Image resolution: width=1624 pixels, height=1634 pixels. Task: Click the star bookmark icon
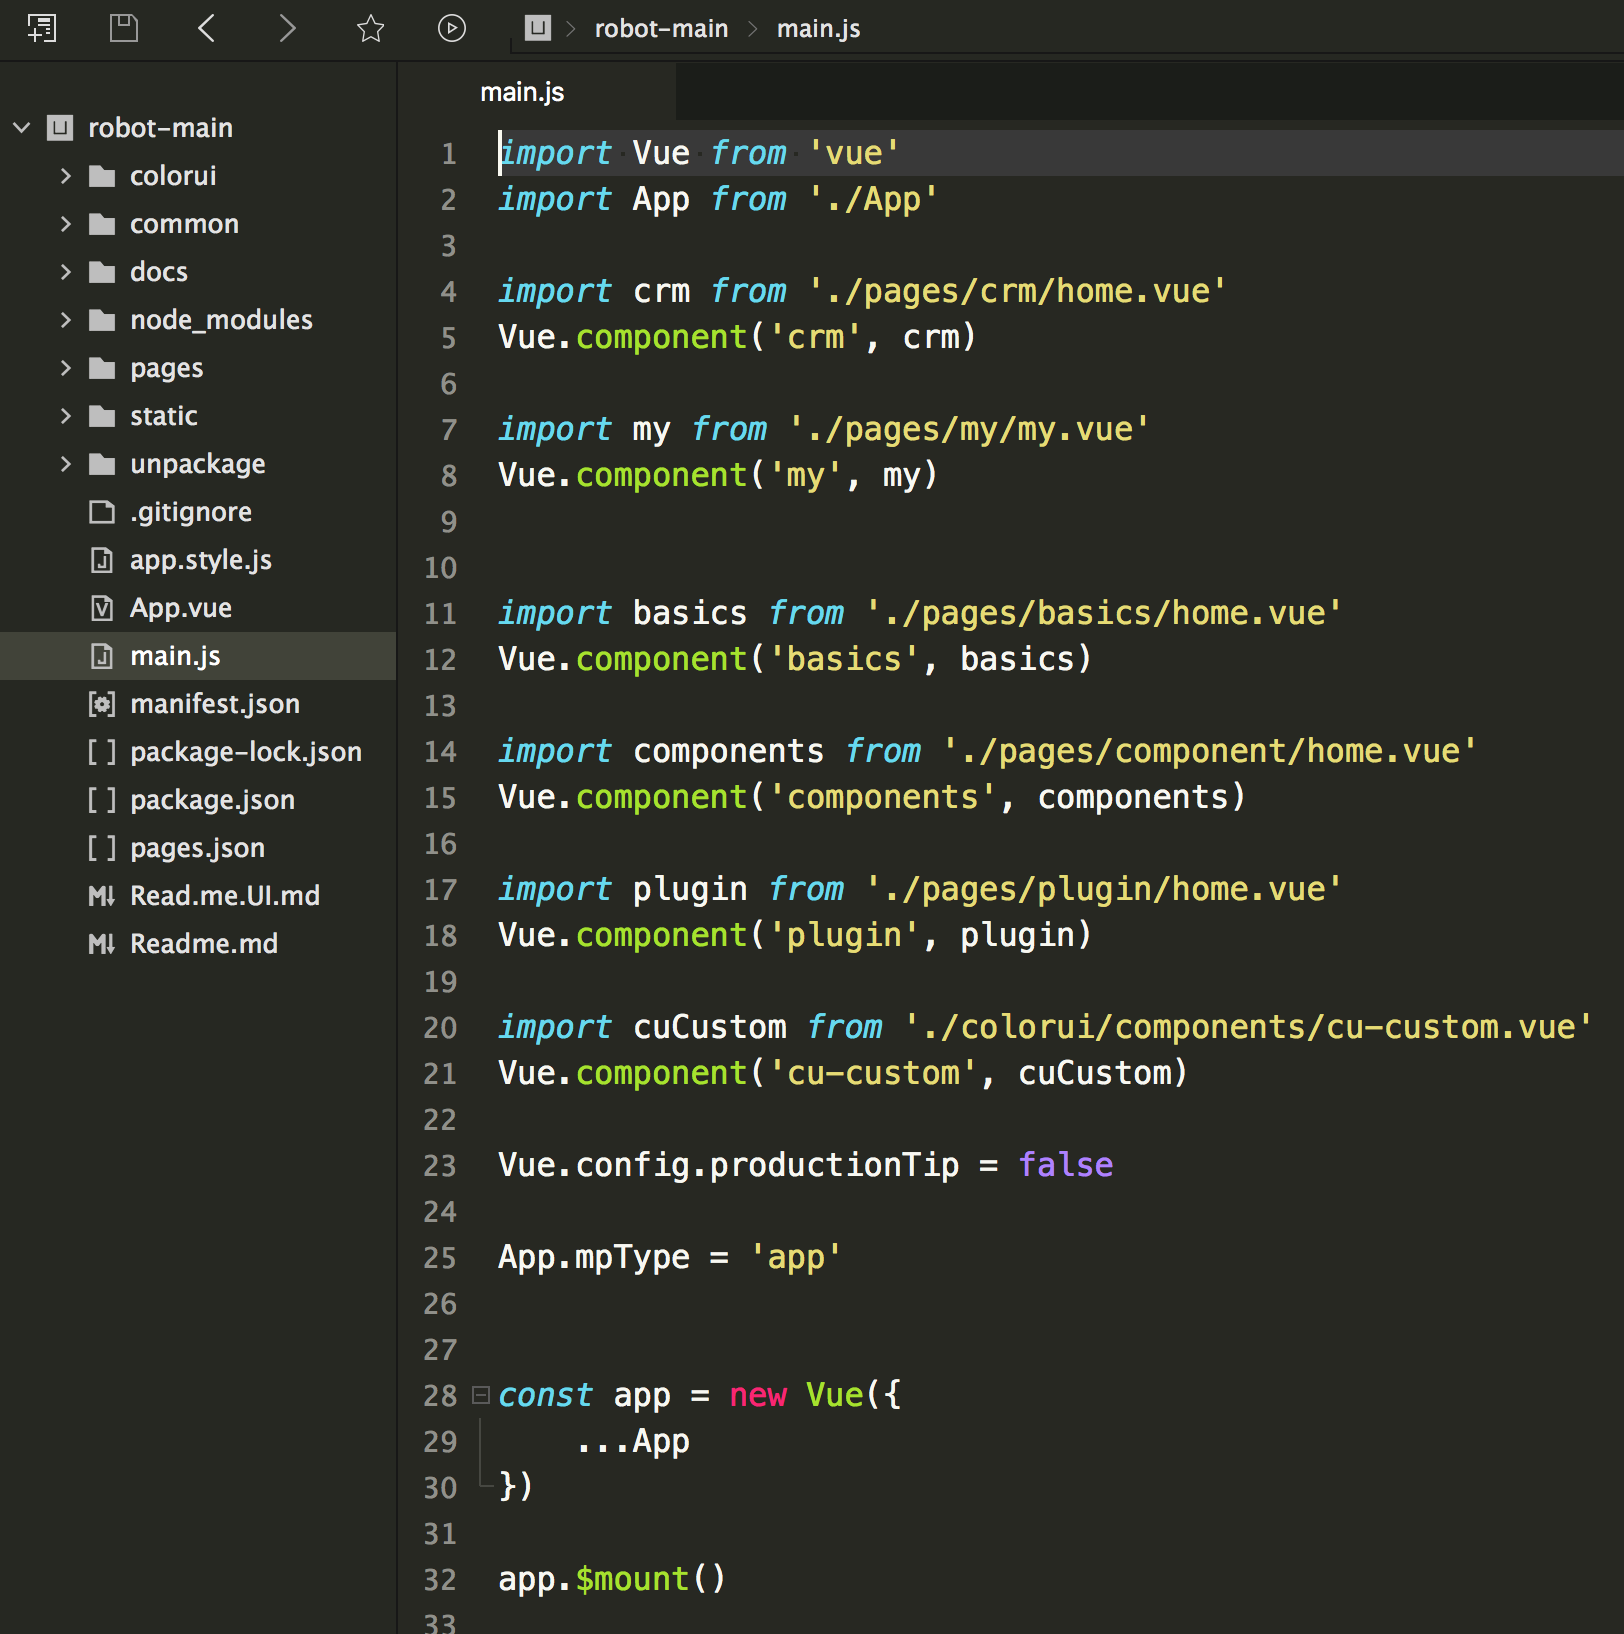pyautogui.click(x=371, y=28)
